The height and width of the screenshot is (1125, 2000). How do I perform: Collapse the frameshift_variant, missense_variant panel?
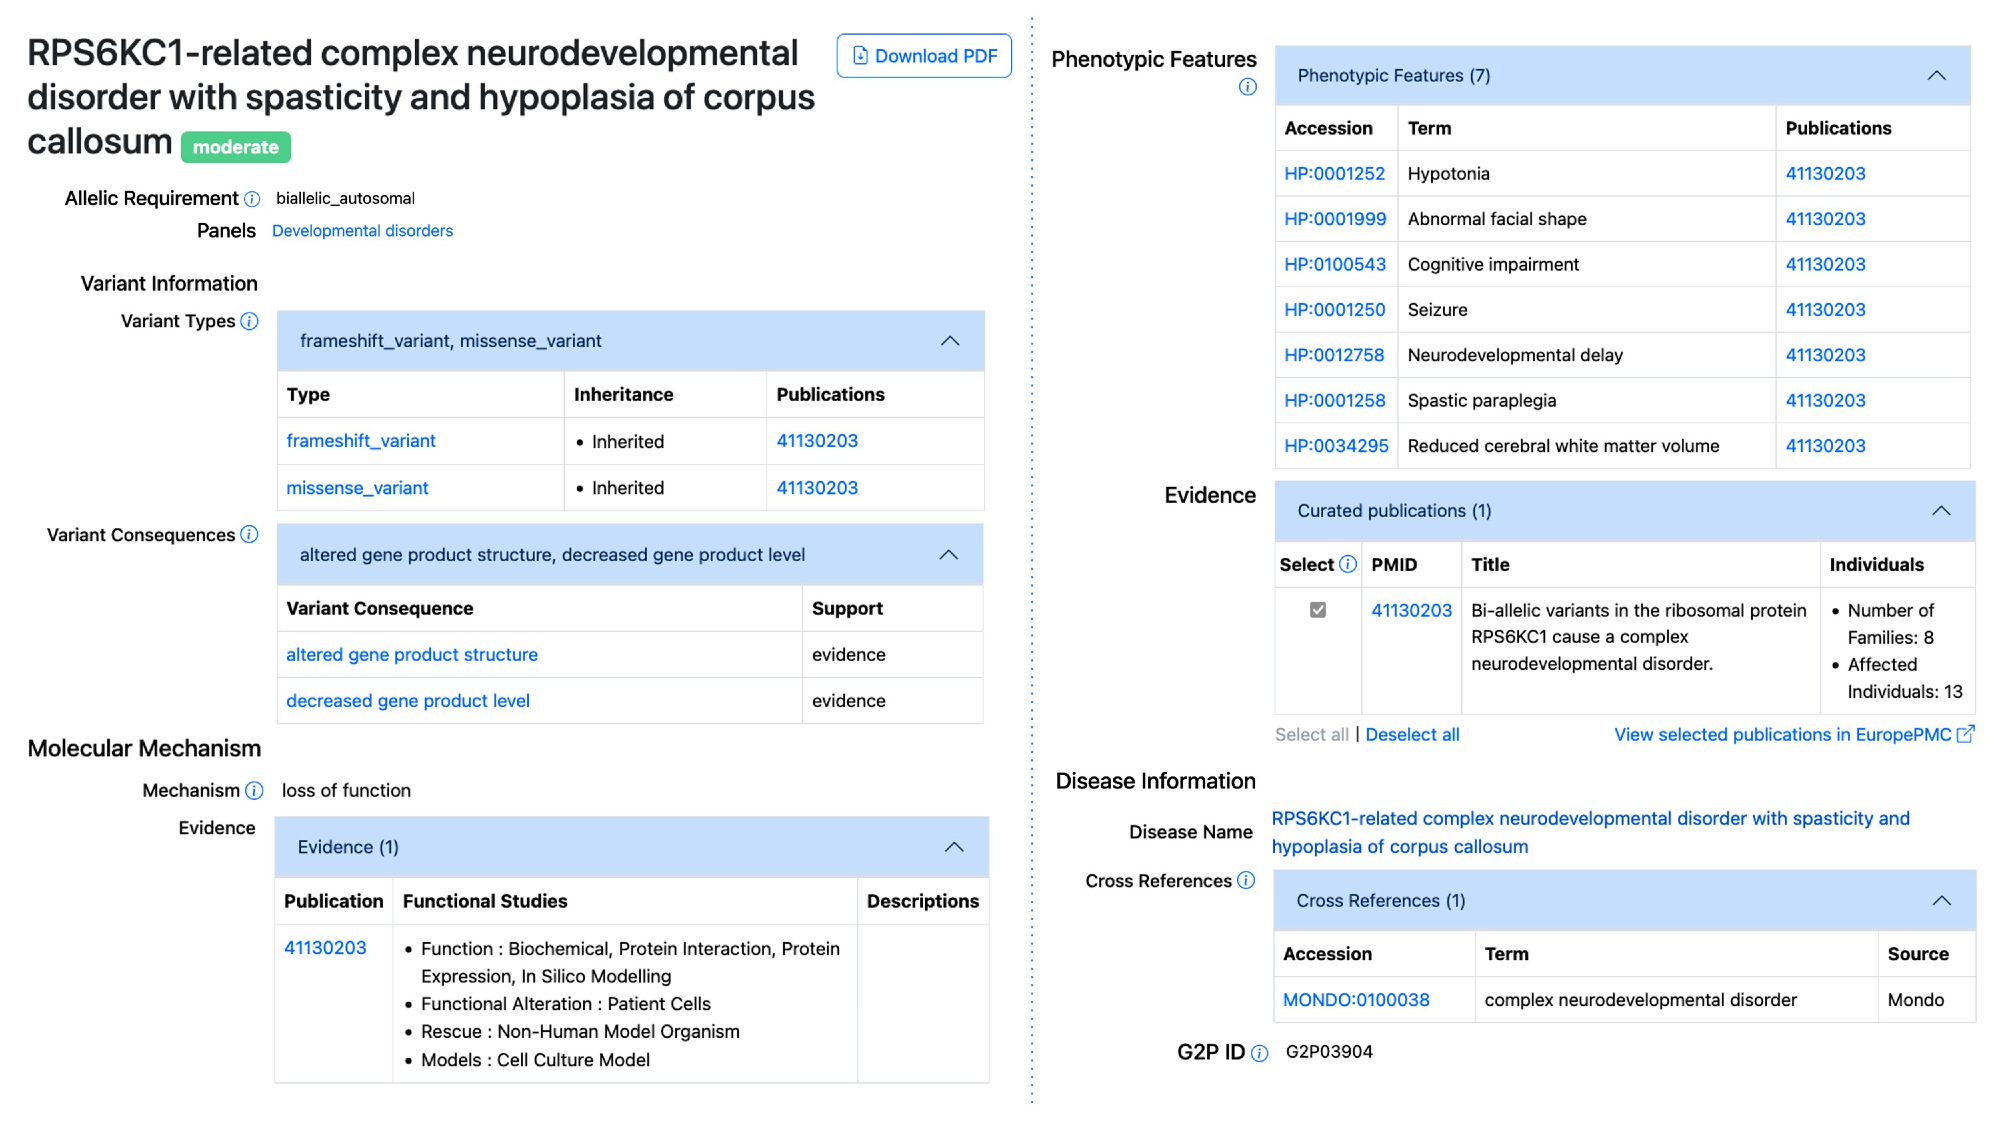pyautogui.click(x=949, y=341)
